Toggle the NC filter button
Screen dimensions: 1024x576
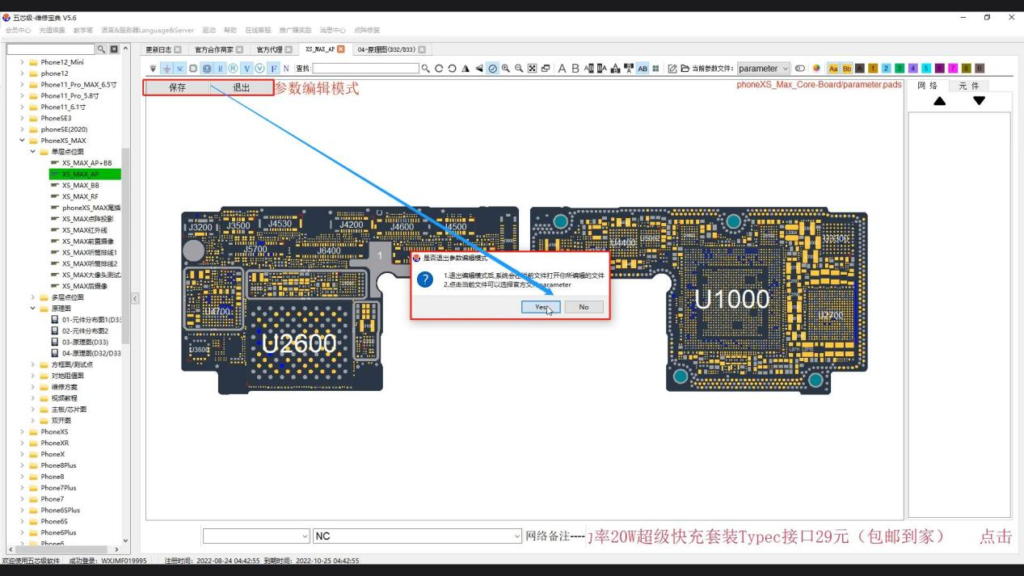coord(180,69)
